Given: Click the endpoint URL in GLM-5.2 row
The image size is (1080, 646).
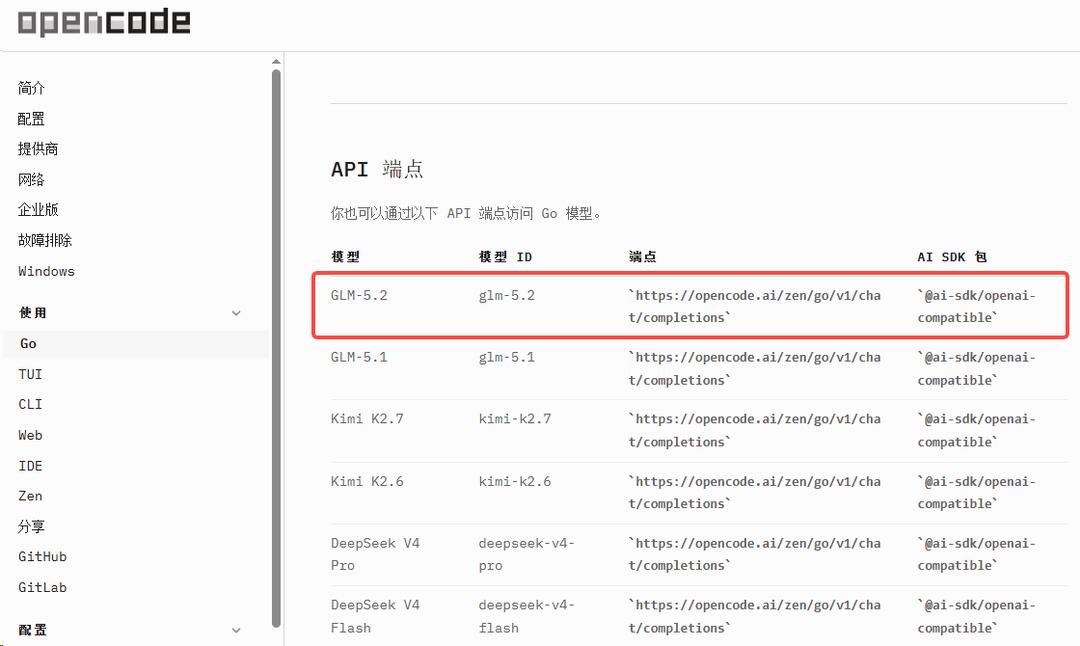Looking at the screenshot, I should tap(754, 306).
